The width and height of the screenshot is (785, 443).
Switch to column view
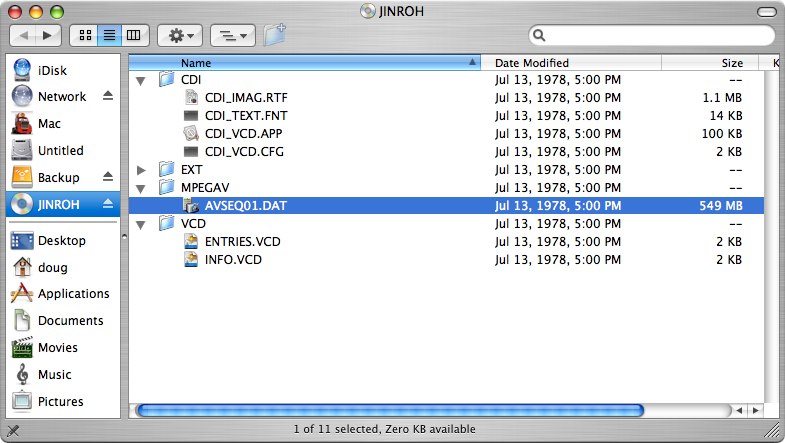point(134,36)
